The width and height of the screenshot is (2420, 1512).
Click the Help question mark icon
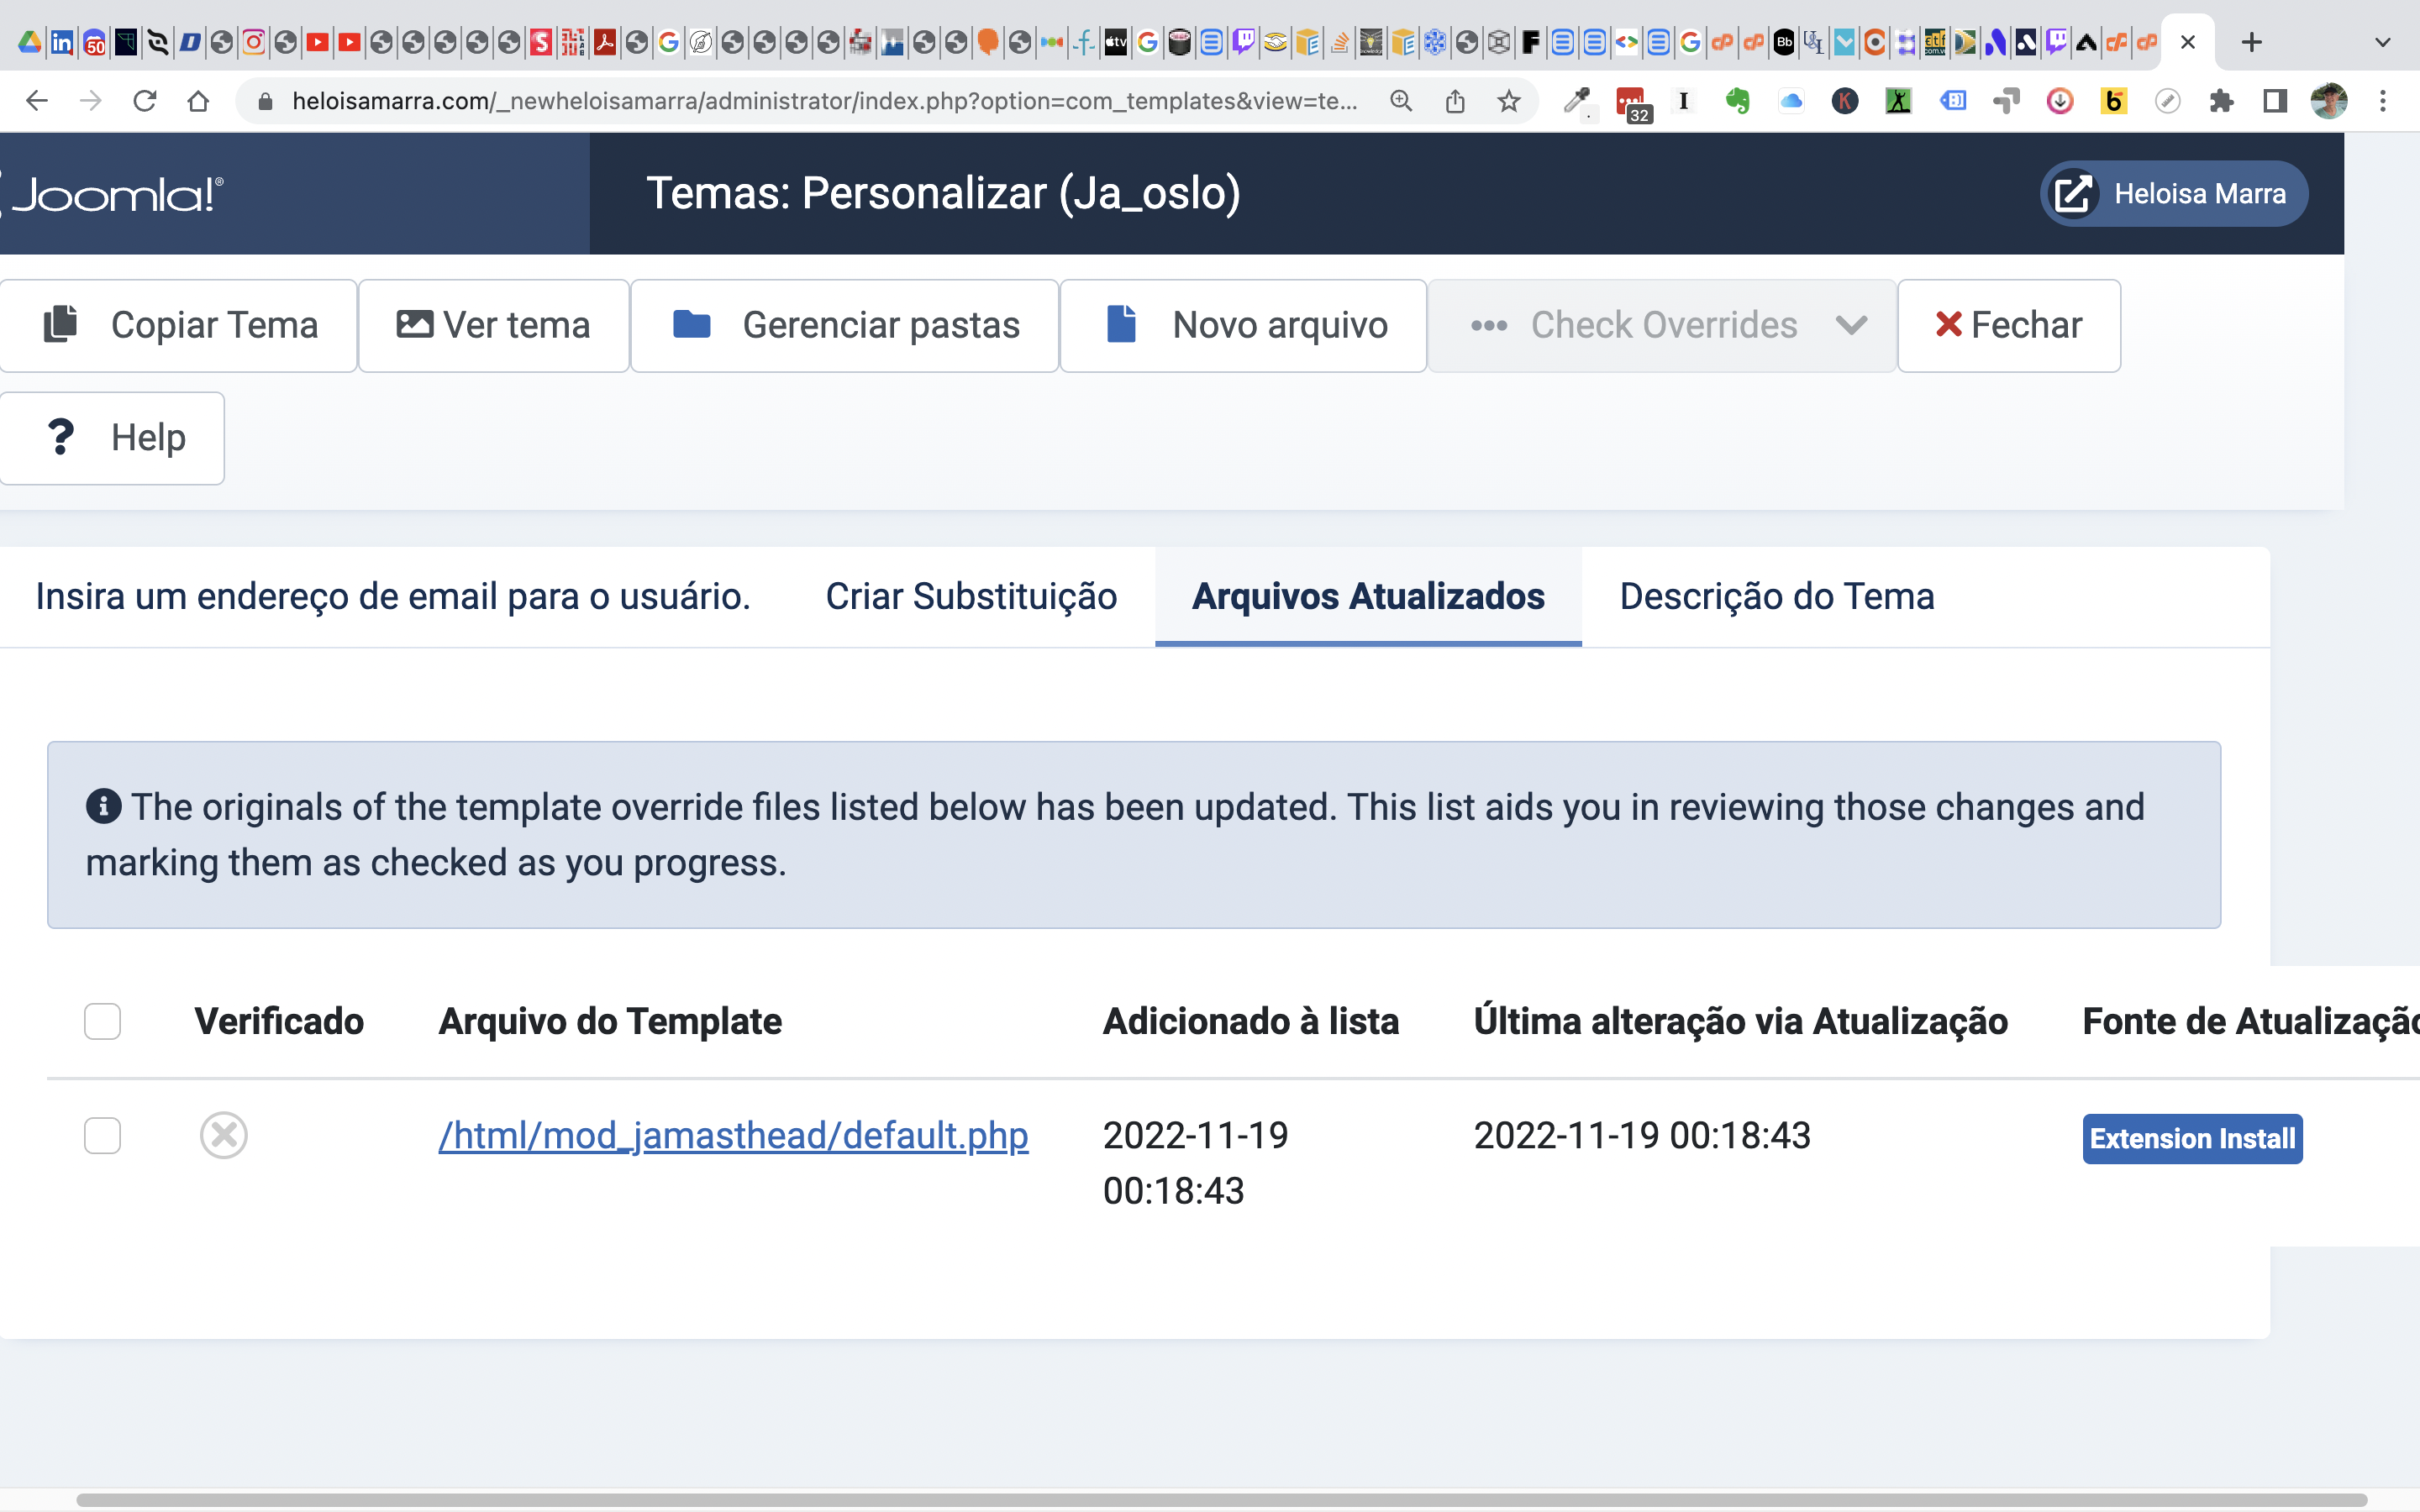(61, 437)
